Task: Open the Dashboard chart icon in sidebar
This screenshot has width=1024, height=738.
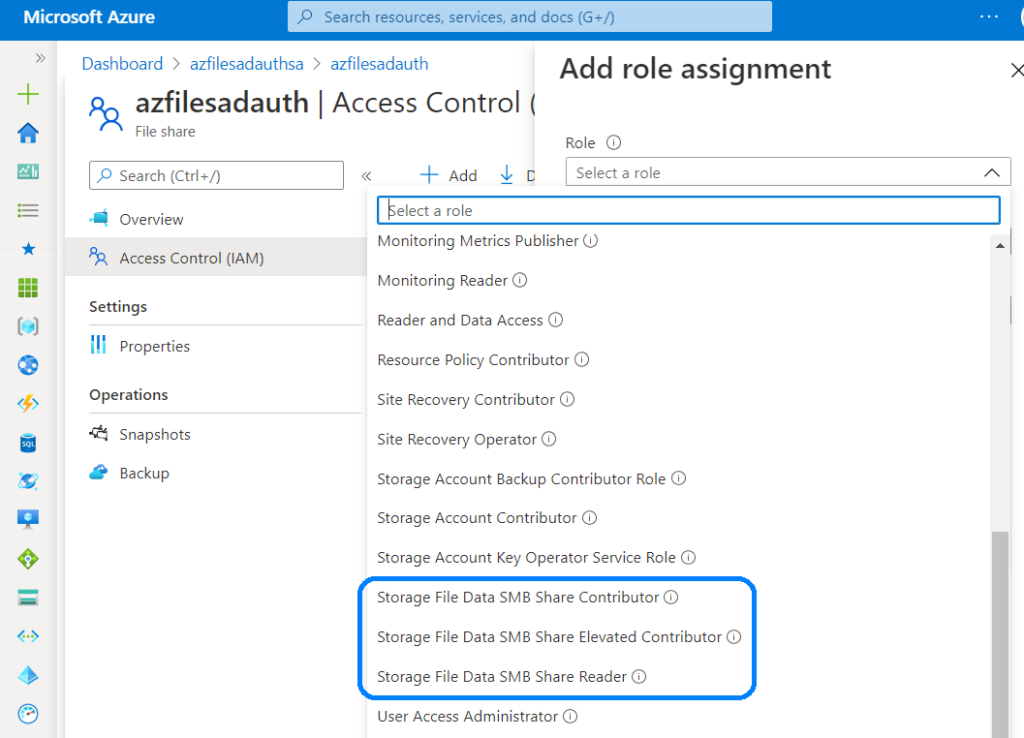Action: (27, 171)
